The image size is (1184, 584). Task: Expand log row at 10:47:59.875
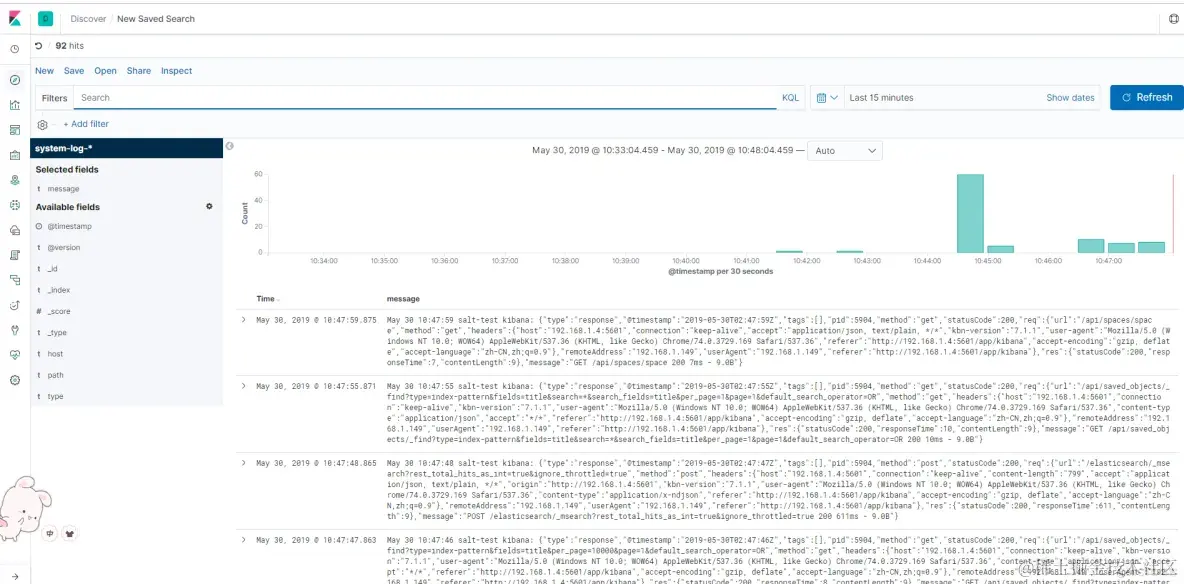(x=243, y=320)
